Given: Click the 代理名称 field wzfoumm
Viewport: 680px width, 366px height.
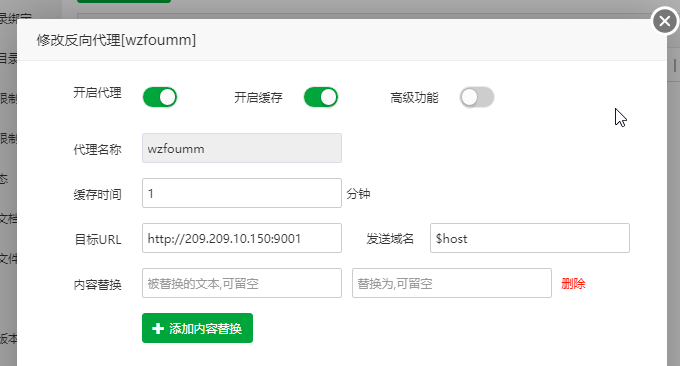Looking at the screenshot, I should 242,148.
